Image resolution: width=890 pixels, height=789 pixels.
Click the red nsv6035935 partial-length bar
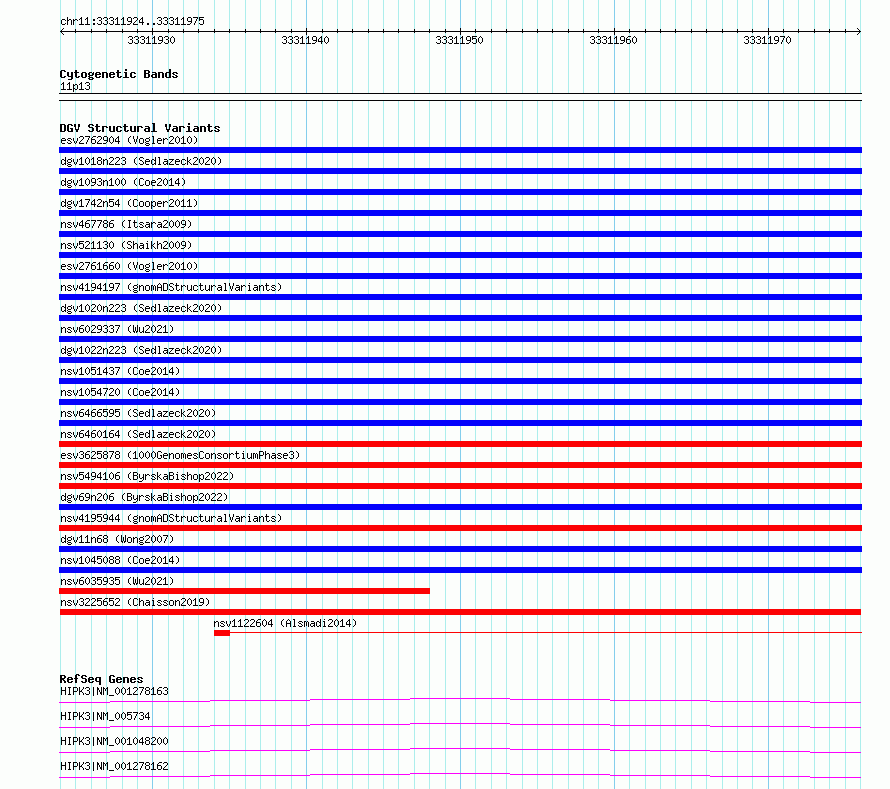click(245, 591)
